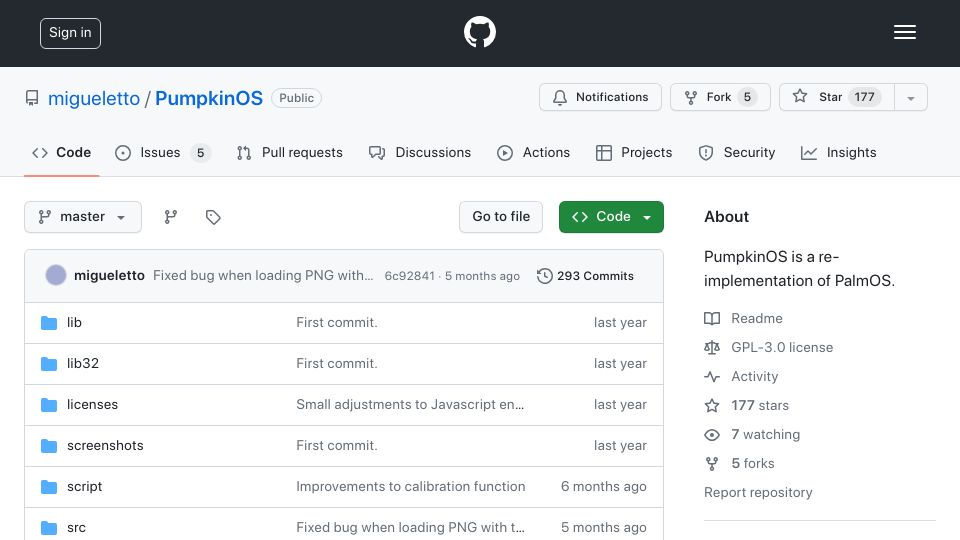Switch to the Issues tab
The width and height of the screenshot is (960, 540).
(163, 152)
